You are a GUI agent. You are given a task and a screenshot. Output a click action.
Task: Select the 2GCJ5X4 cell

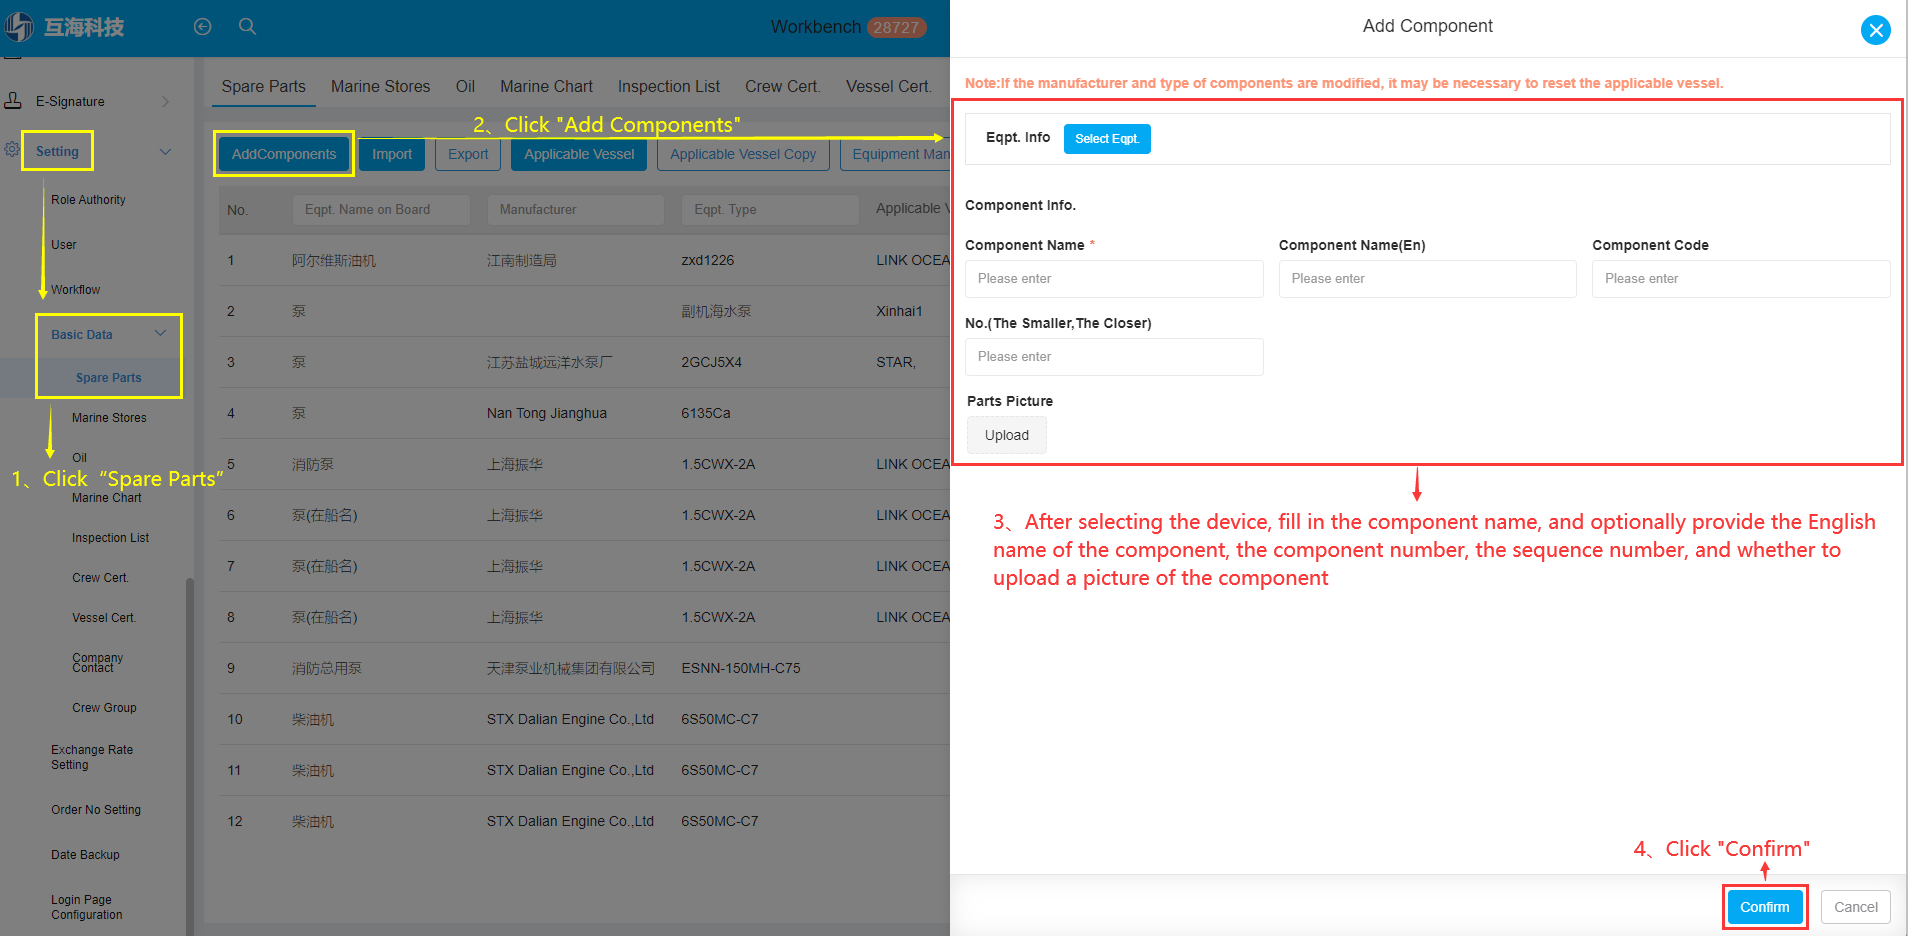coord(712,362)
